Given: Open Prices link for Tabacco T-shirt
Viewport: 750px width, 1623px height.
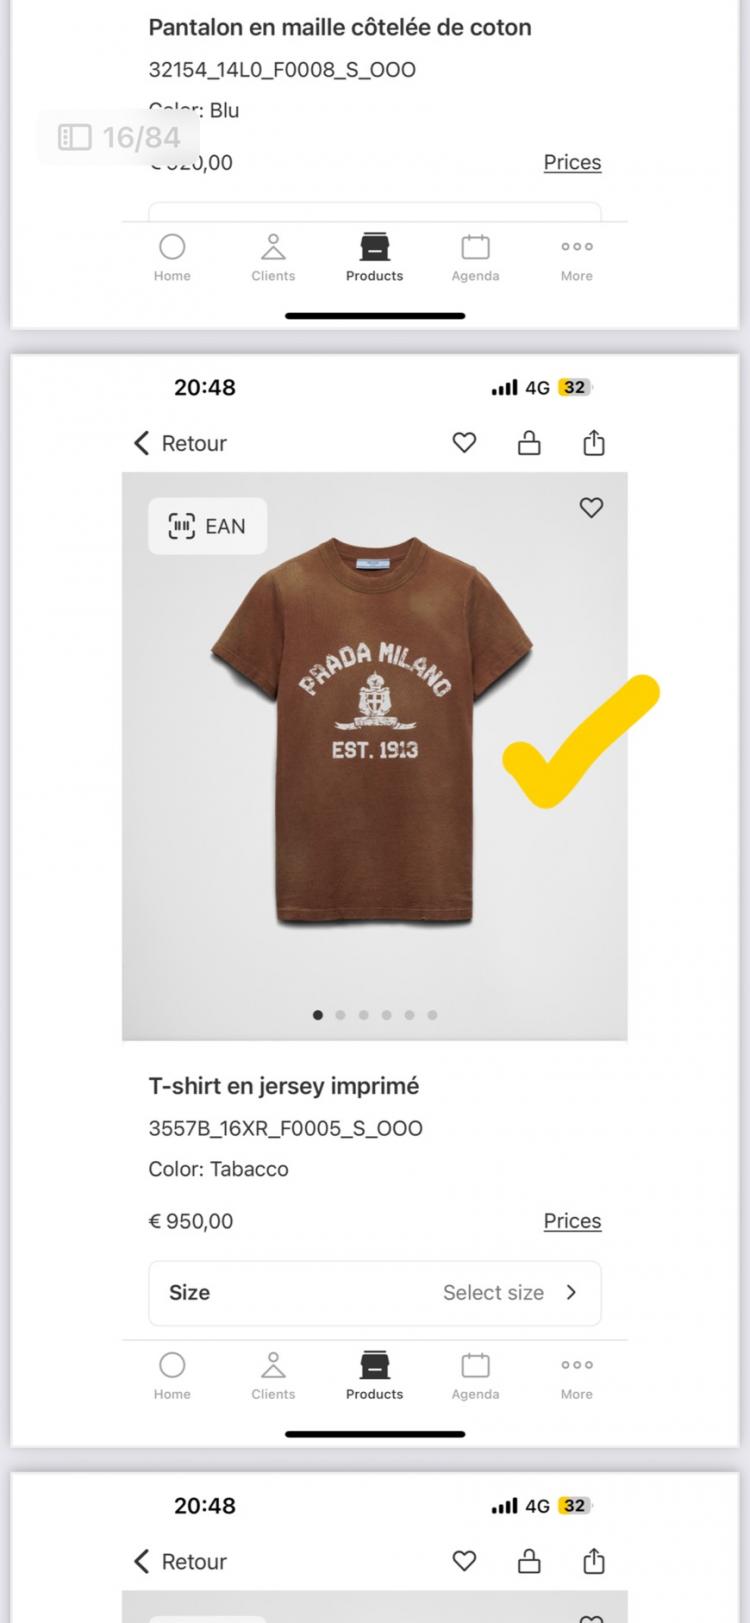Looking at the screenshot, I should pos(572,1221).
